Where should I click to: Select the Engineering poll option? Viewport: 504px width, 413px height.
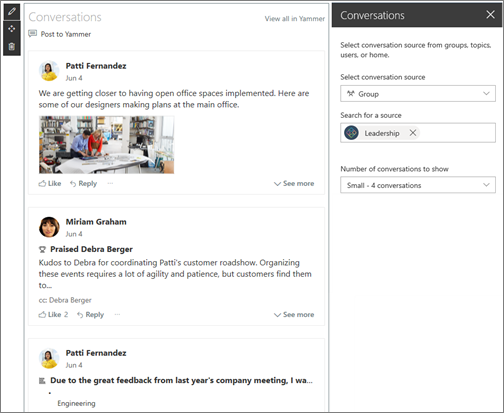(76, 403)
